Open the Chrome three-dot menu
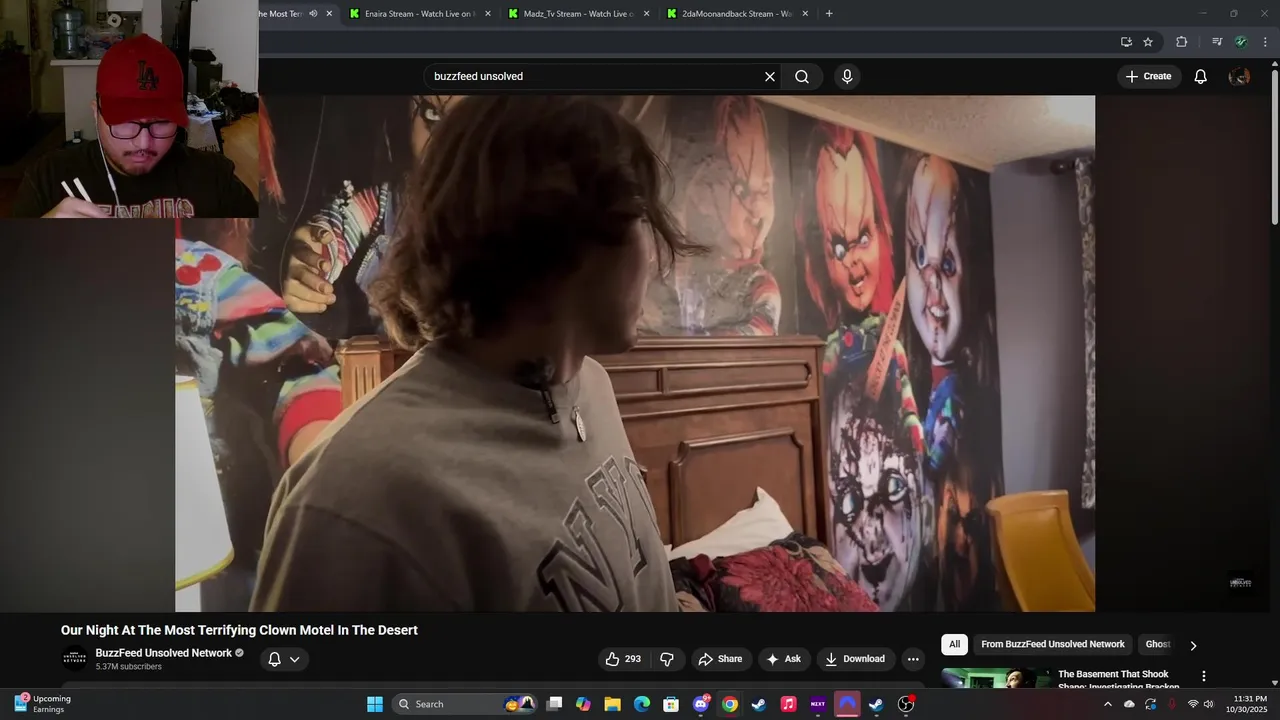Image resolution: width=1280 pixels, height=720 pixels. [1266, 42]
